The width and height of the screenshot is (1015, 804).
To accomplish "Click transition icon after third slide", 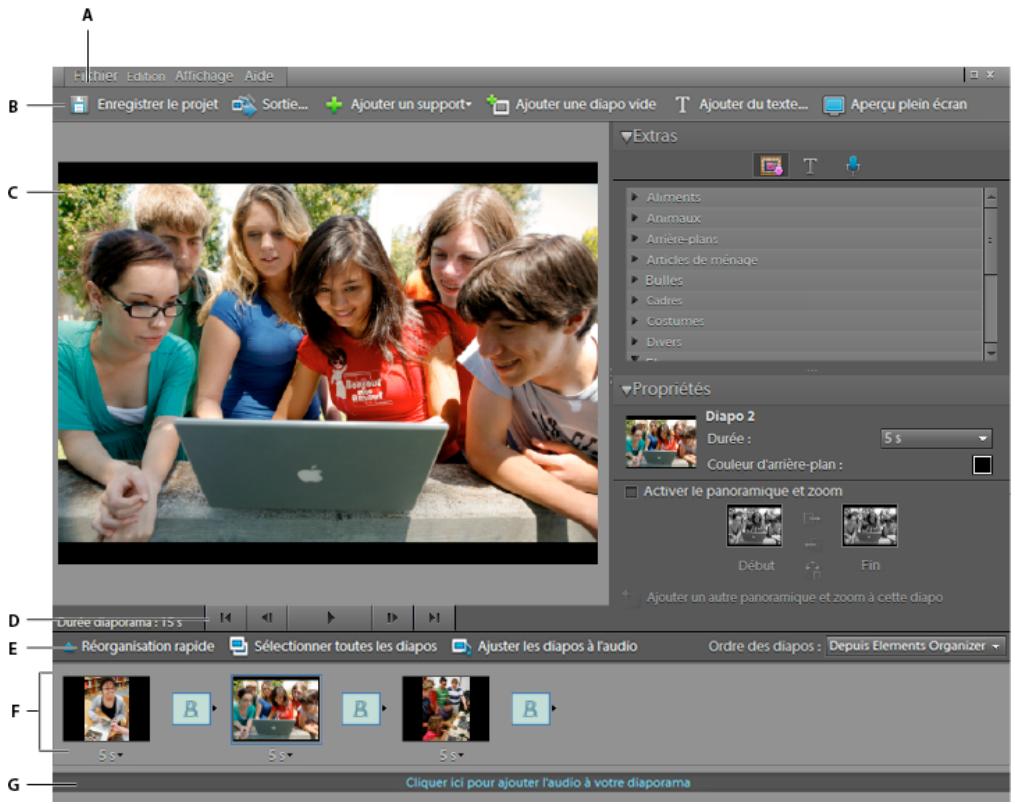I will click(530, 709).
